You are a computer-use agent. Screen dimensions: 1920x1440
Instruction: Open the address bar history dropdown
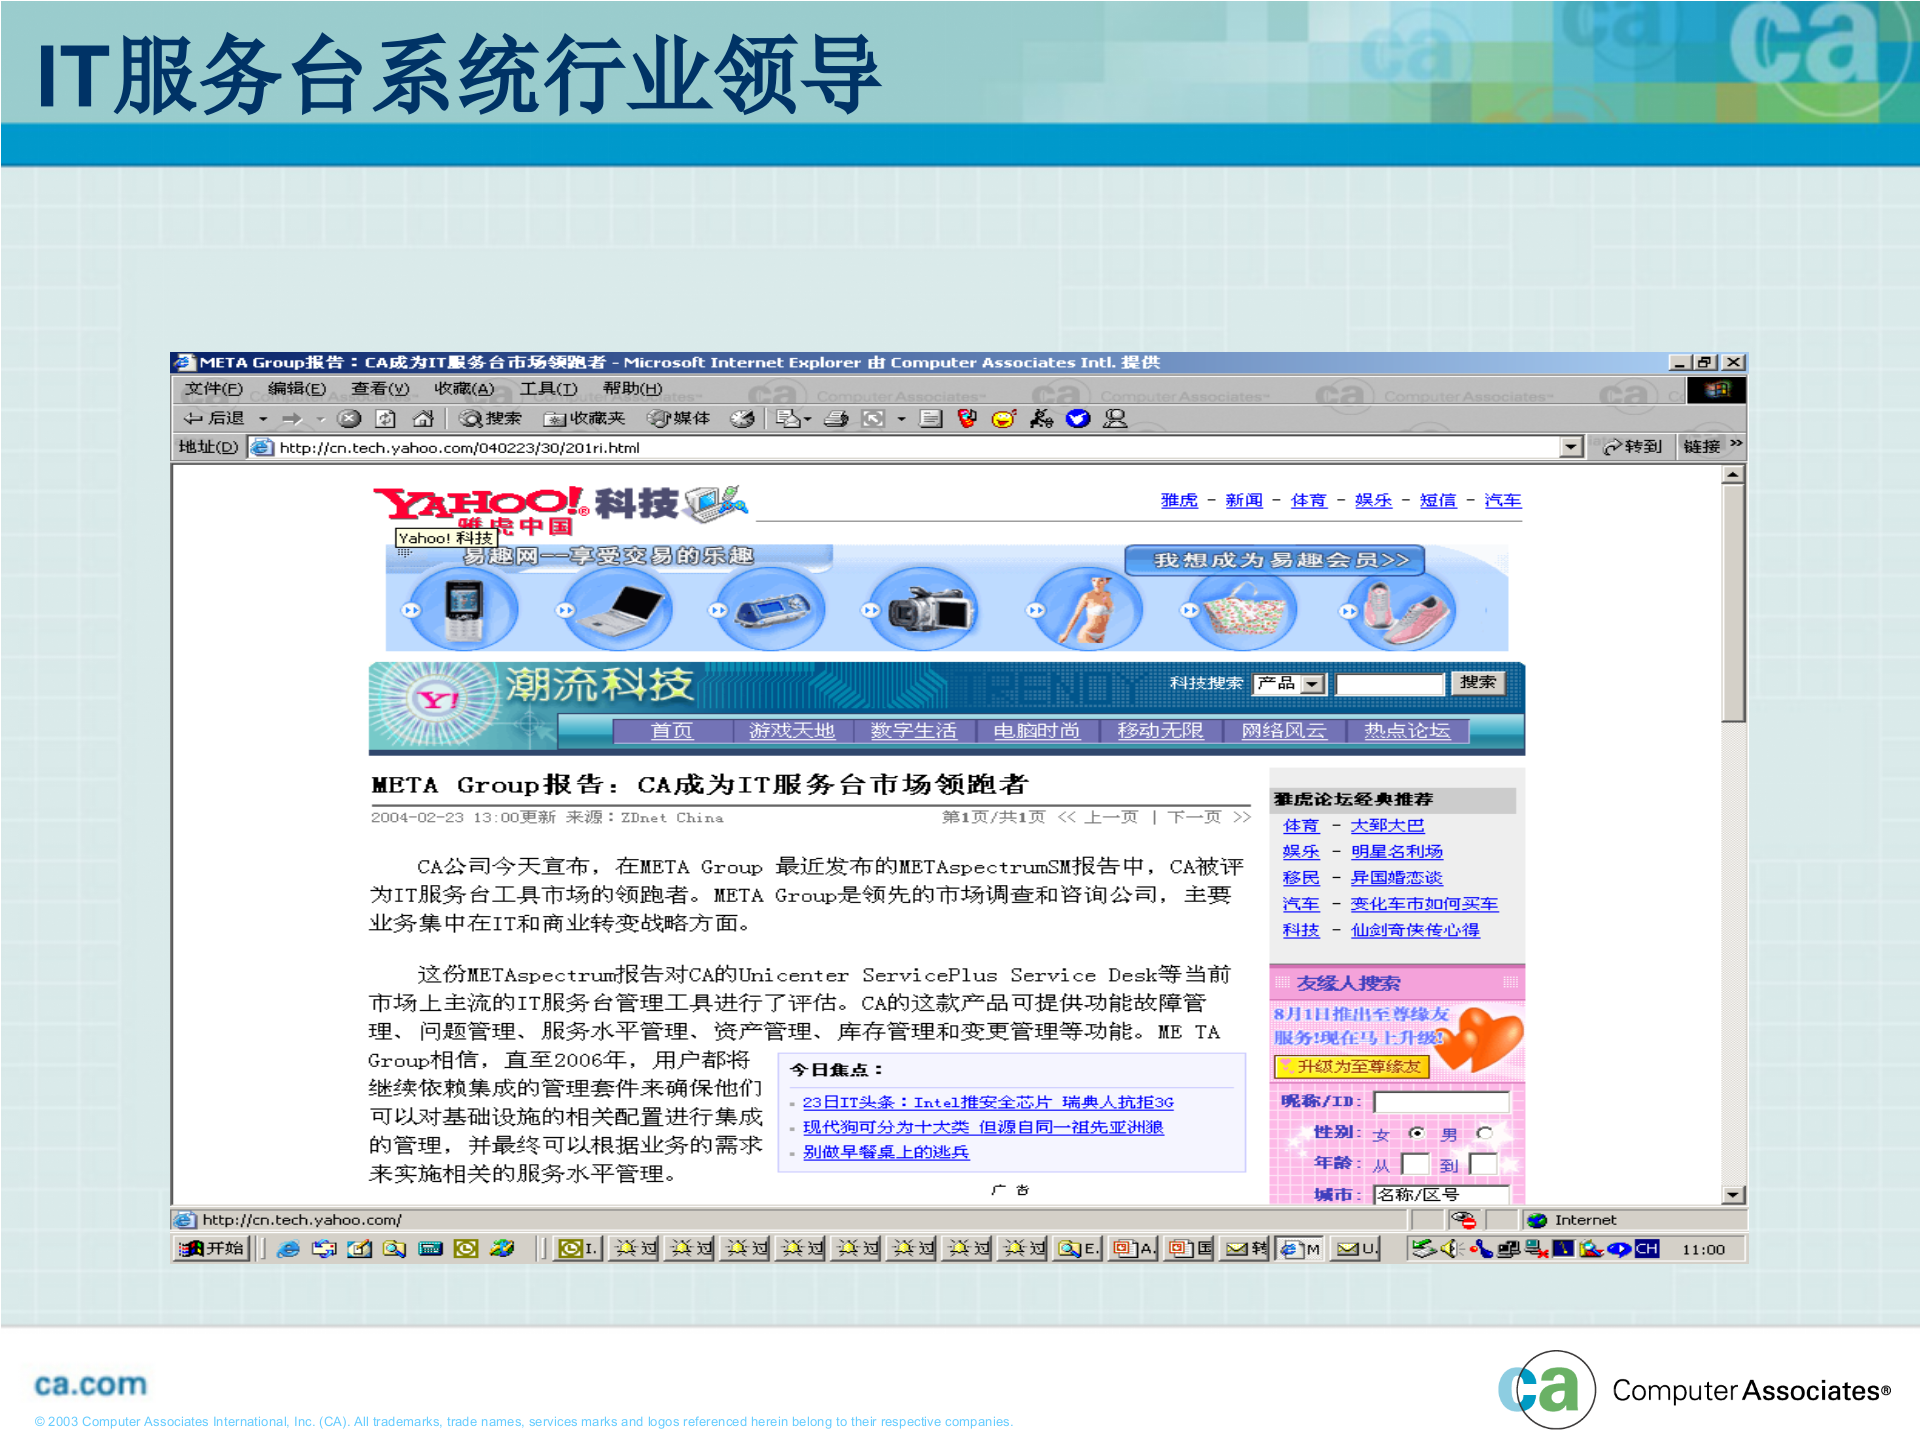click(x=1568, y=447)
